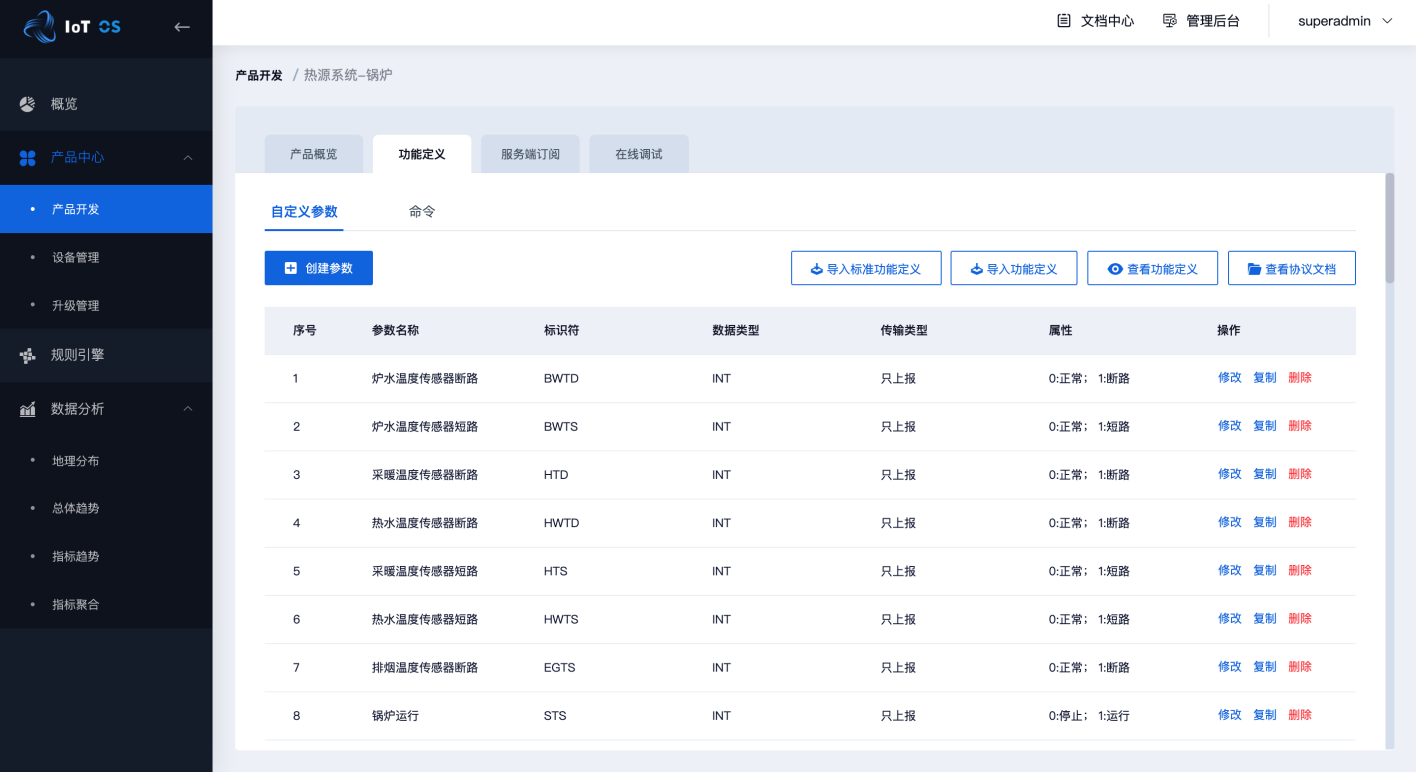
Task: Open 管理后台 from the top bar
Action: point(1201,21)
